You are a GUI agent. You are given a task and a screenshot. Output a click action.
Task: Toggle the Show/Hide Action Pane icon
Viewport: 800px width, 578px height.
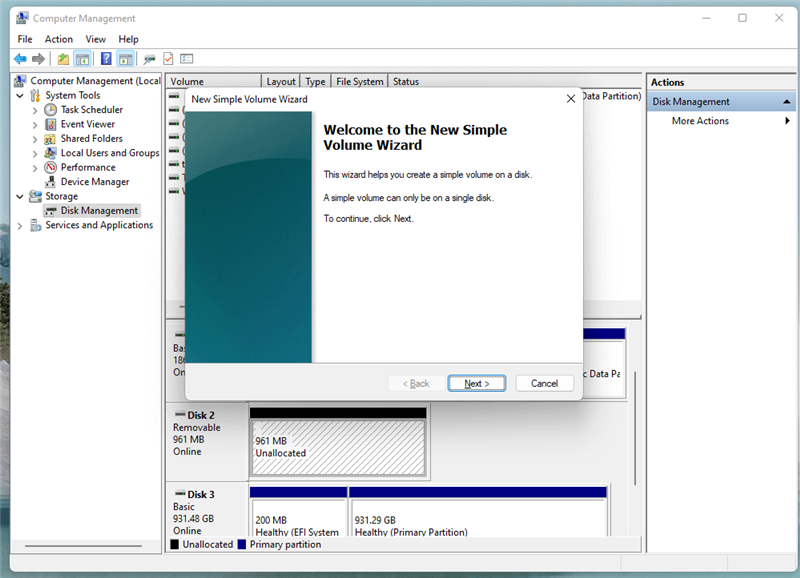point(123,58)
